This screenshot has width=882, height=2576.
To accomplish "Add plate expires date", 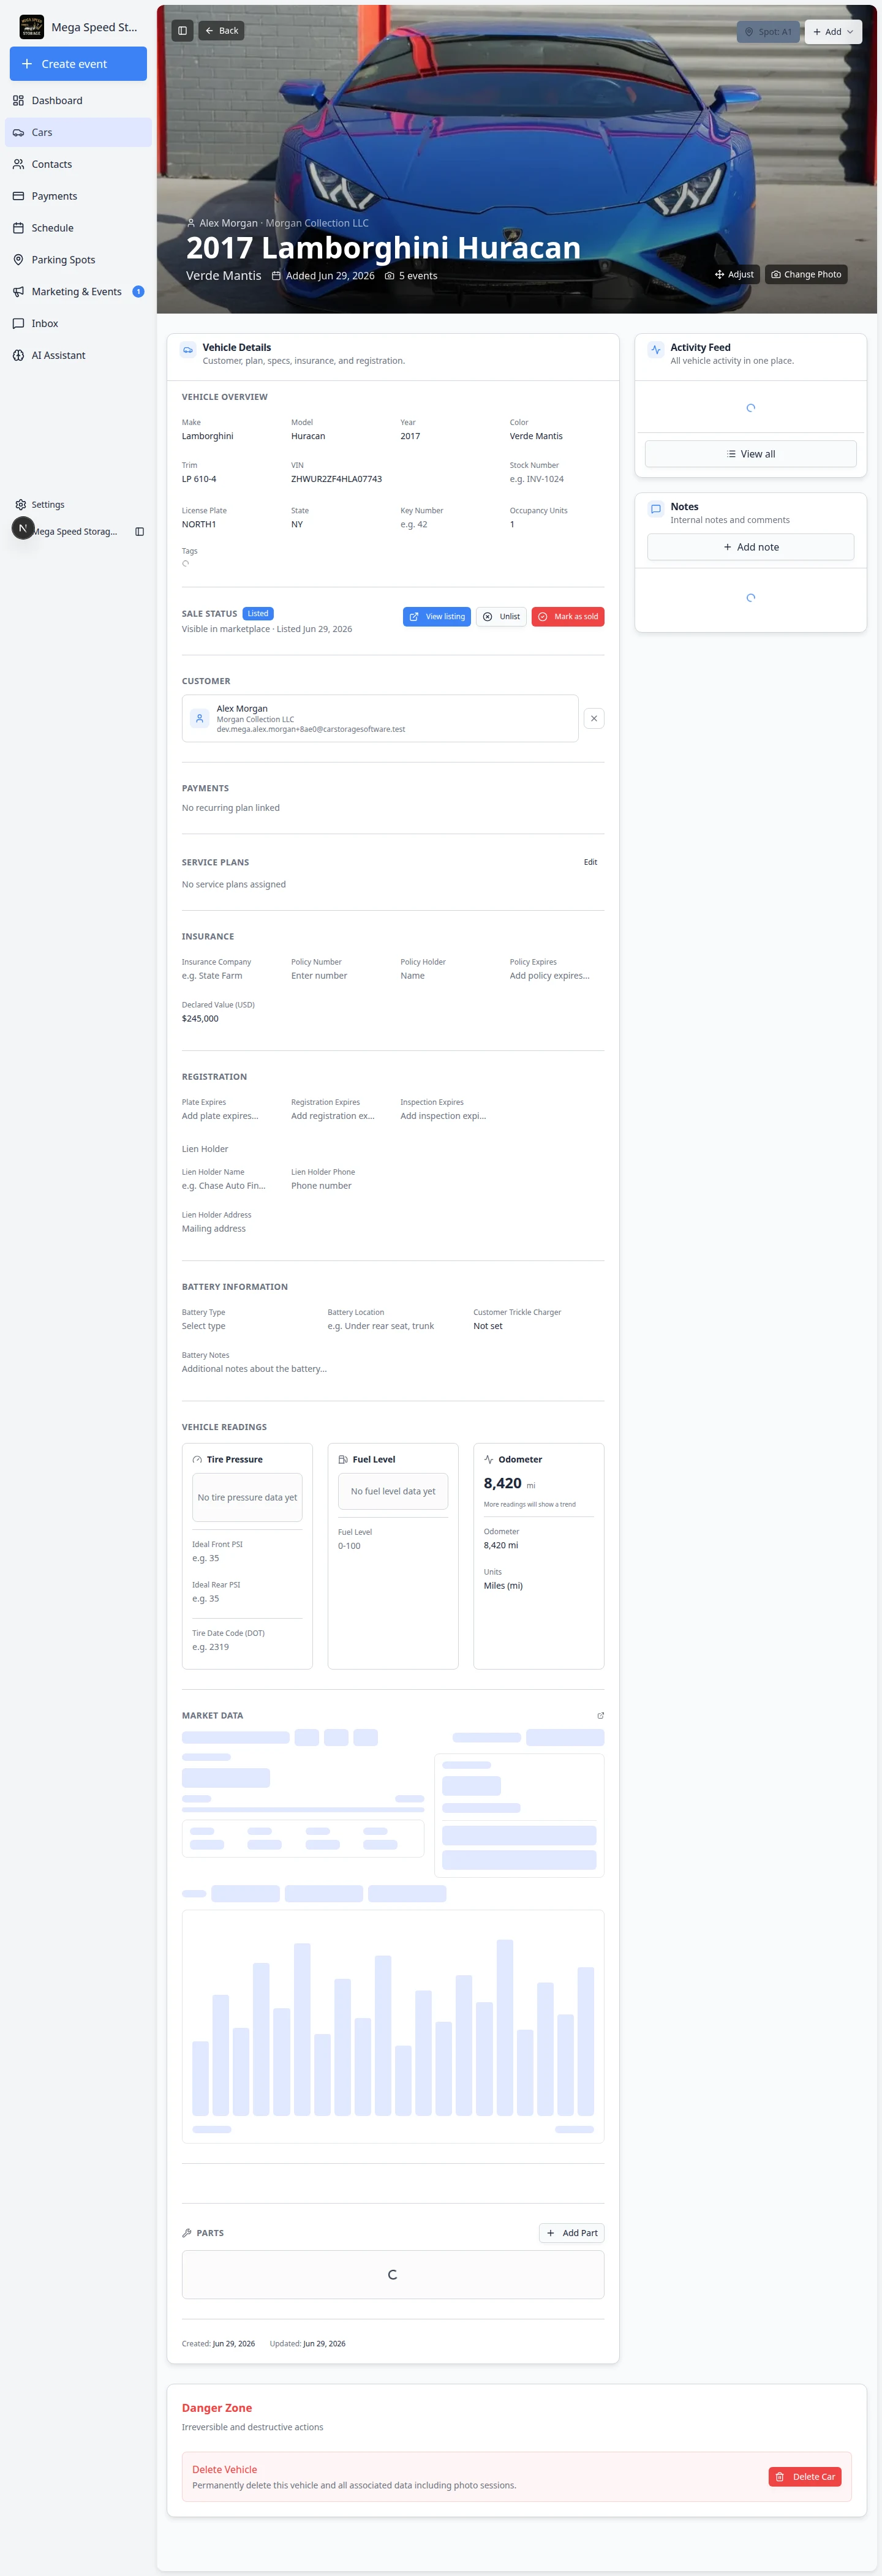I will pyautogui.click(x=228, y=1116).
